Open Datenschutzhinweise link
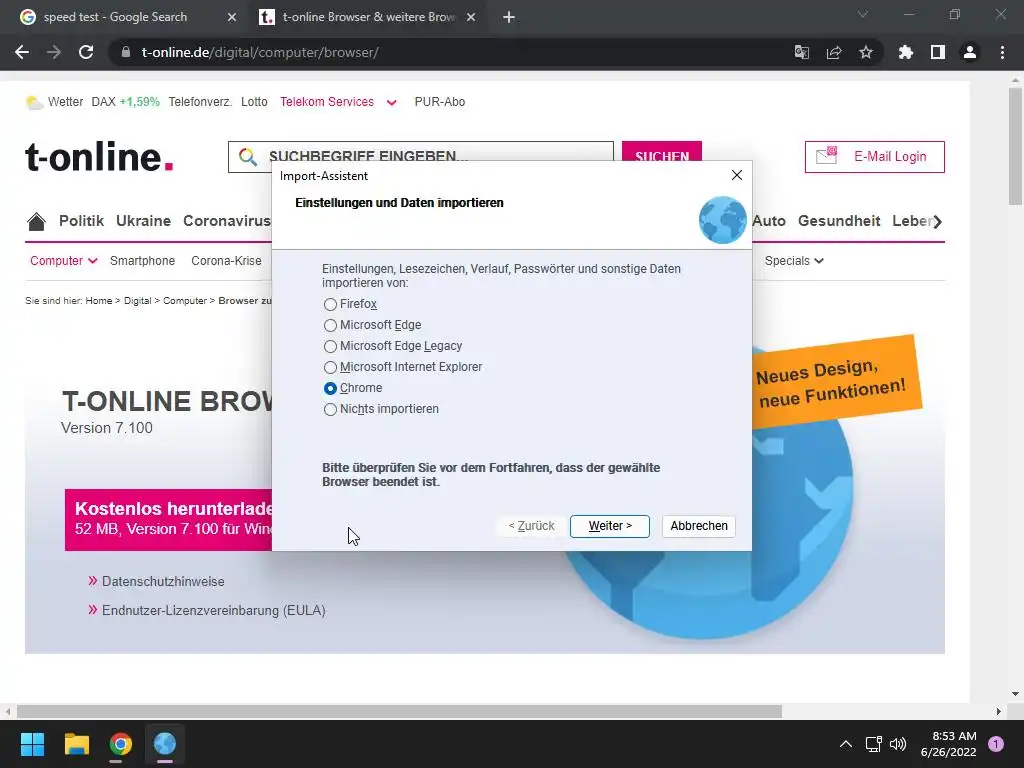The width and height of the screenshot is (1024, 768). [163, 581]
